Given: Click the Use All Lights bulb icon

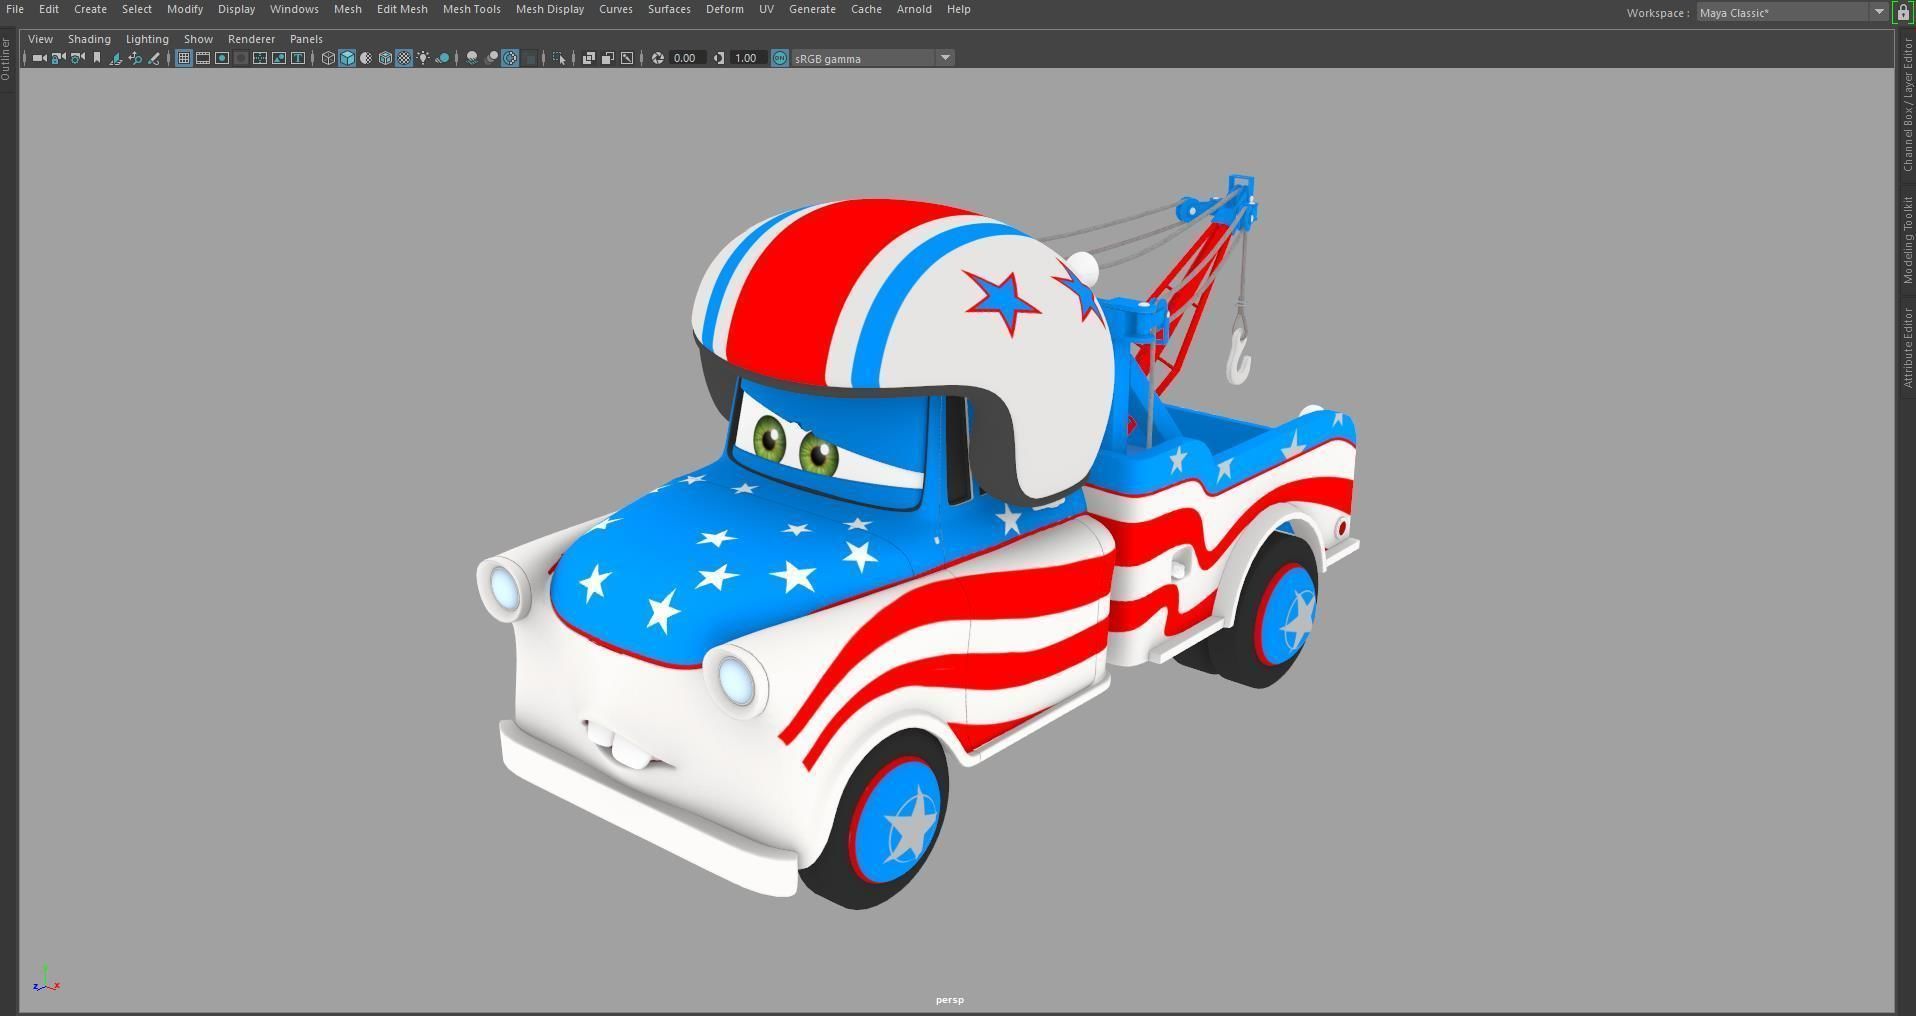Looking at the screenshot, I should pos(423,58).
